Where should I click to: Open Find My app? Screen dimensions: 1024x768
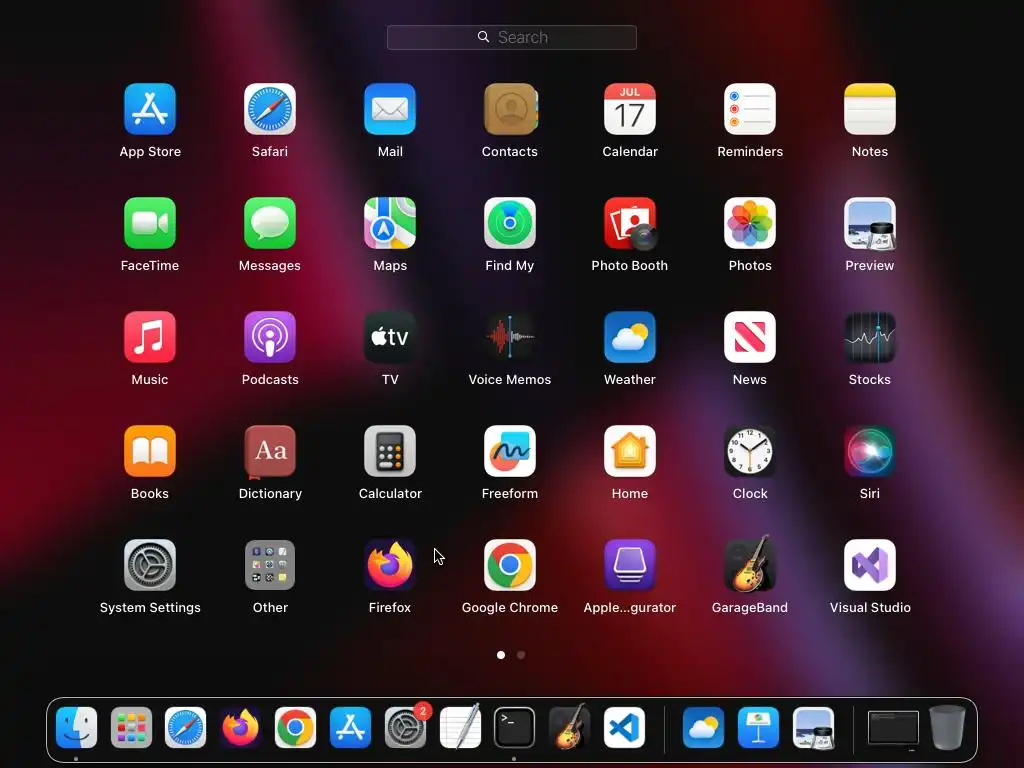510,223
